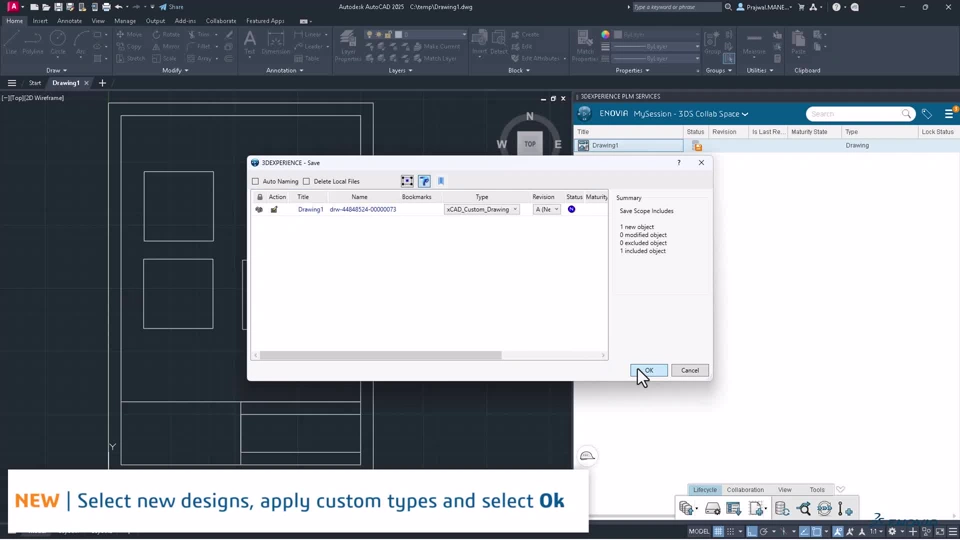Click the select-all objects icon in Save dialog
This screenshot has height=540, width=960.
tap(407, 181)
